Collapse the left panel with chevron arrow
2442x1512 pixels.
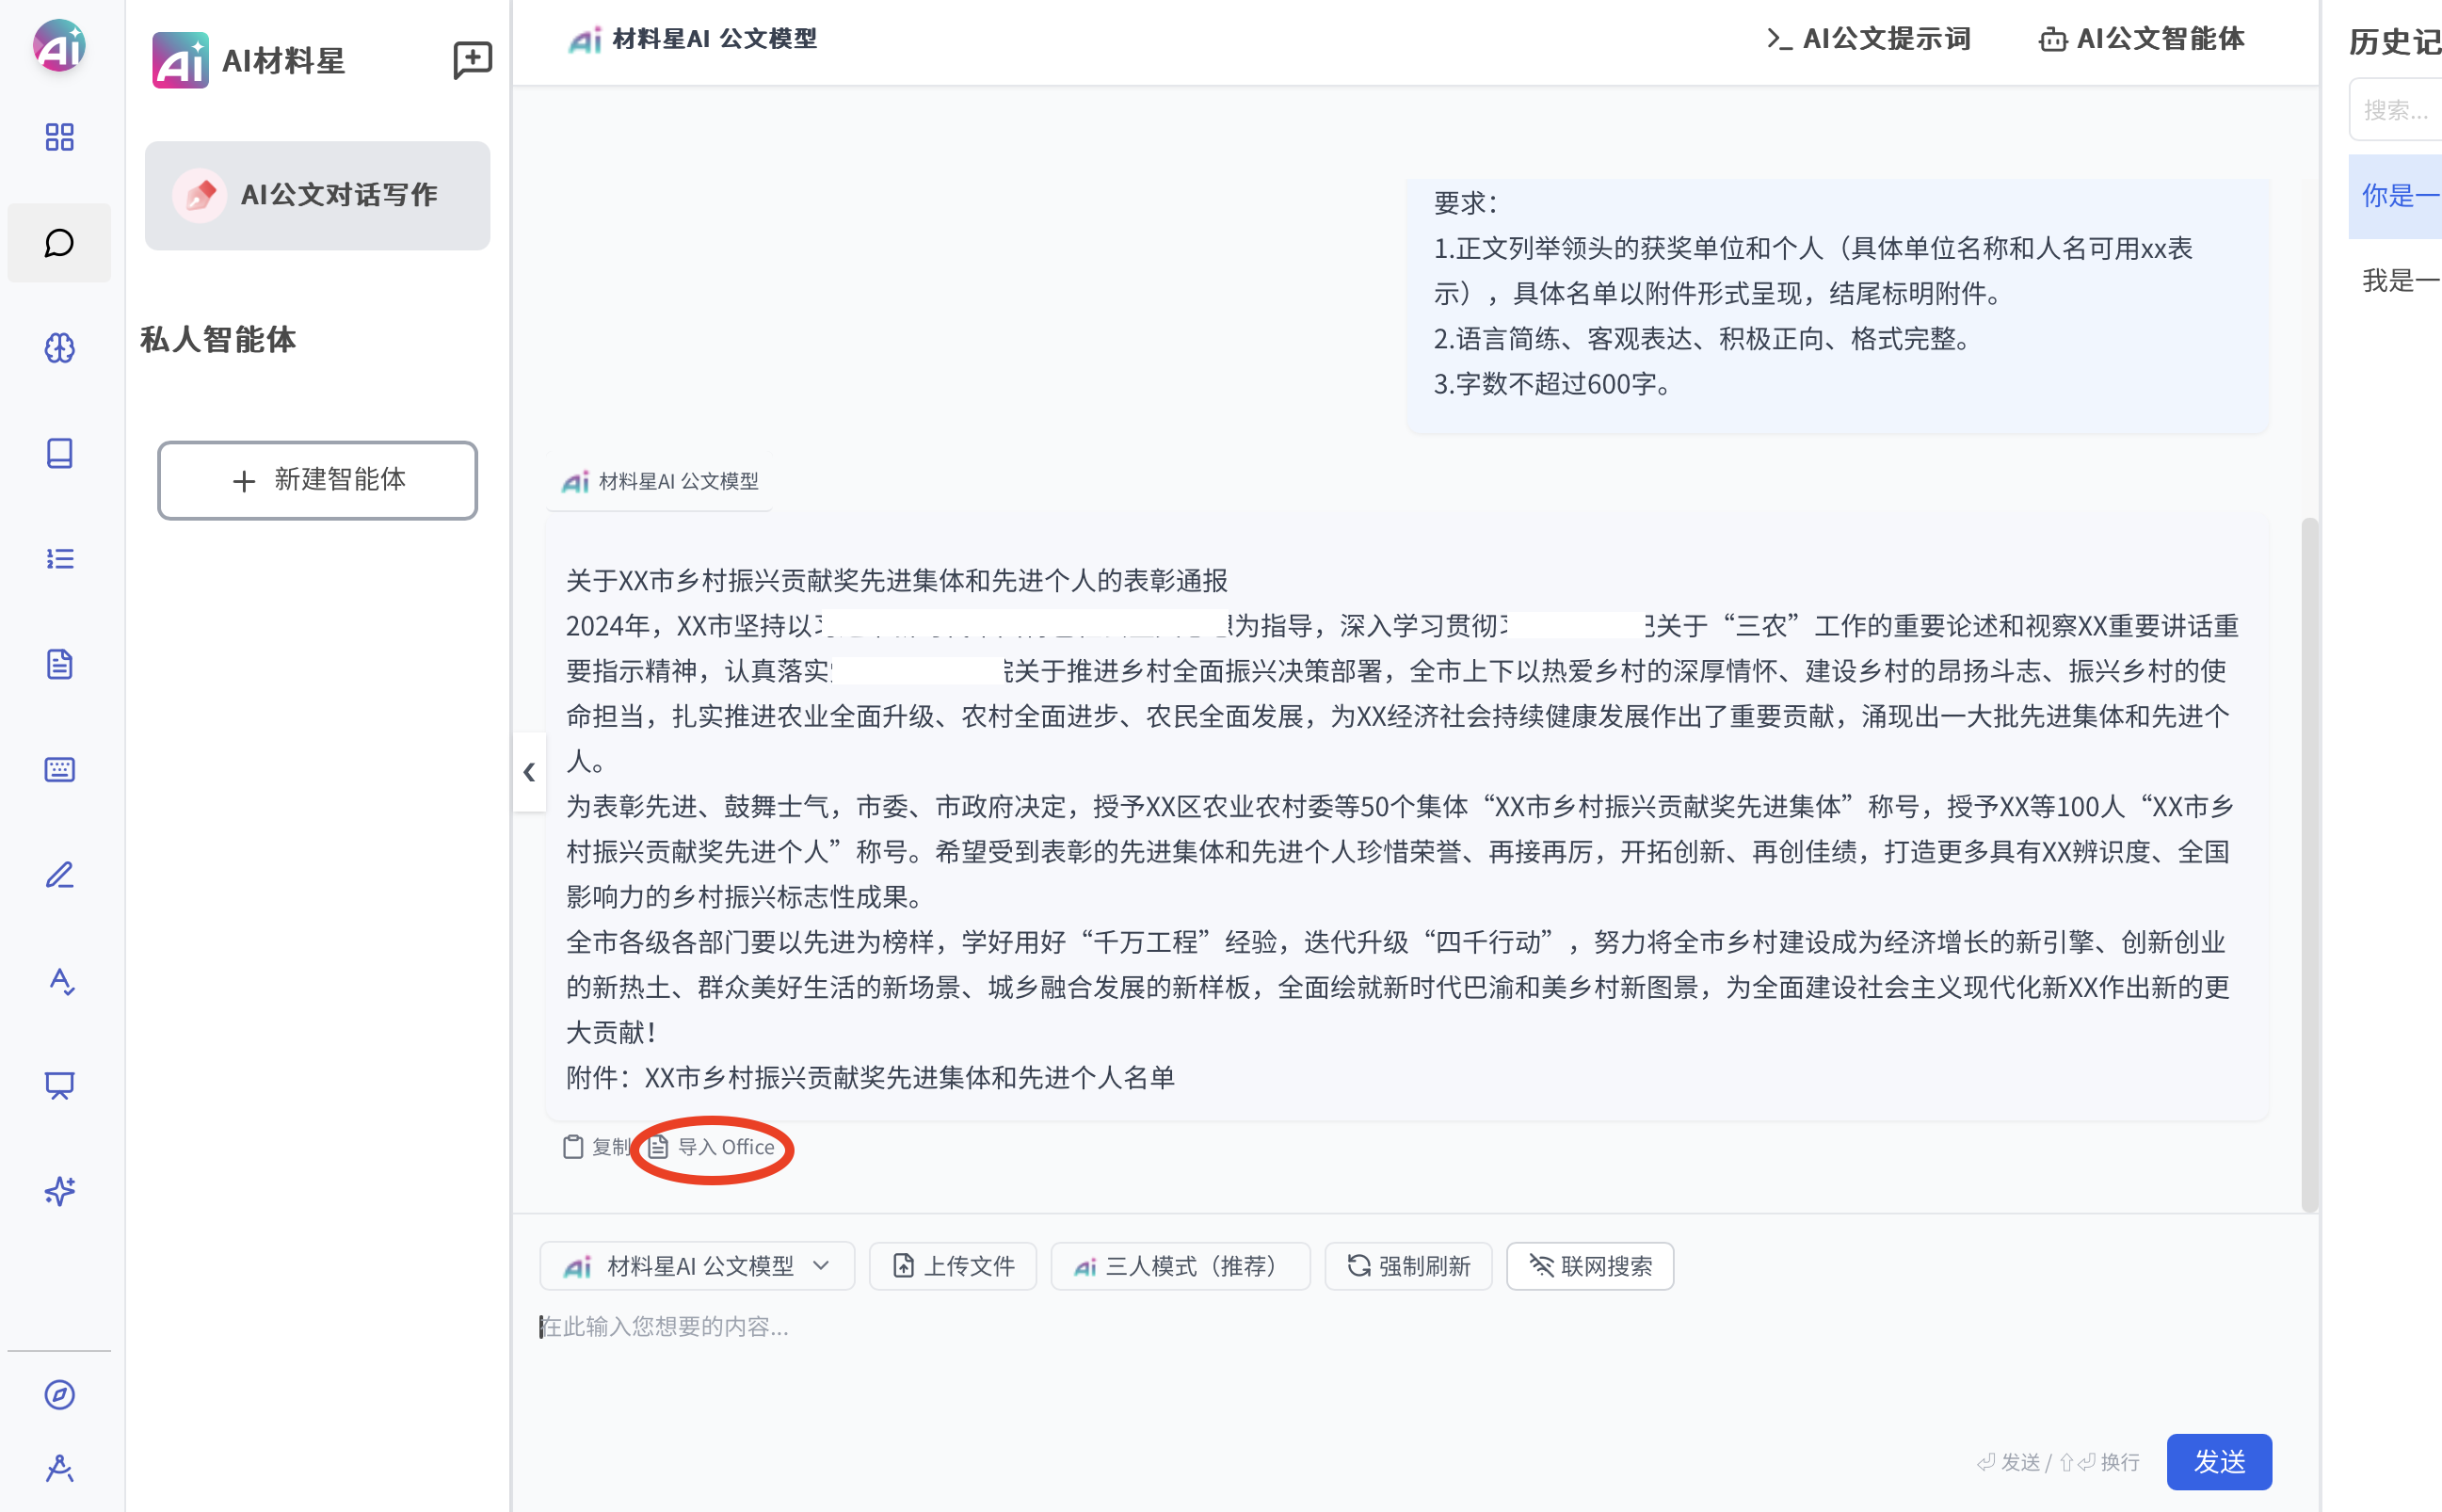click(x=529, y=772)
